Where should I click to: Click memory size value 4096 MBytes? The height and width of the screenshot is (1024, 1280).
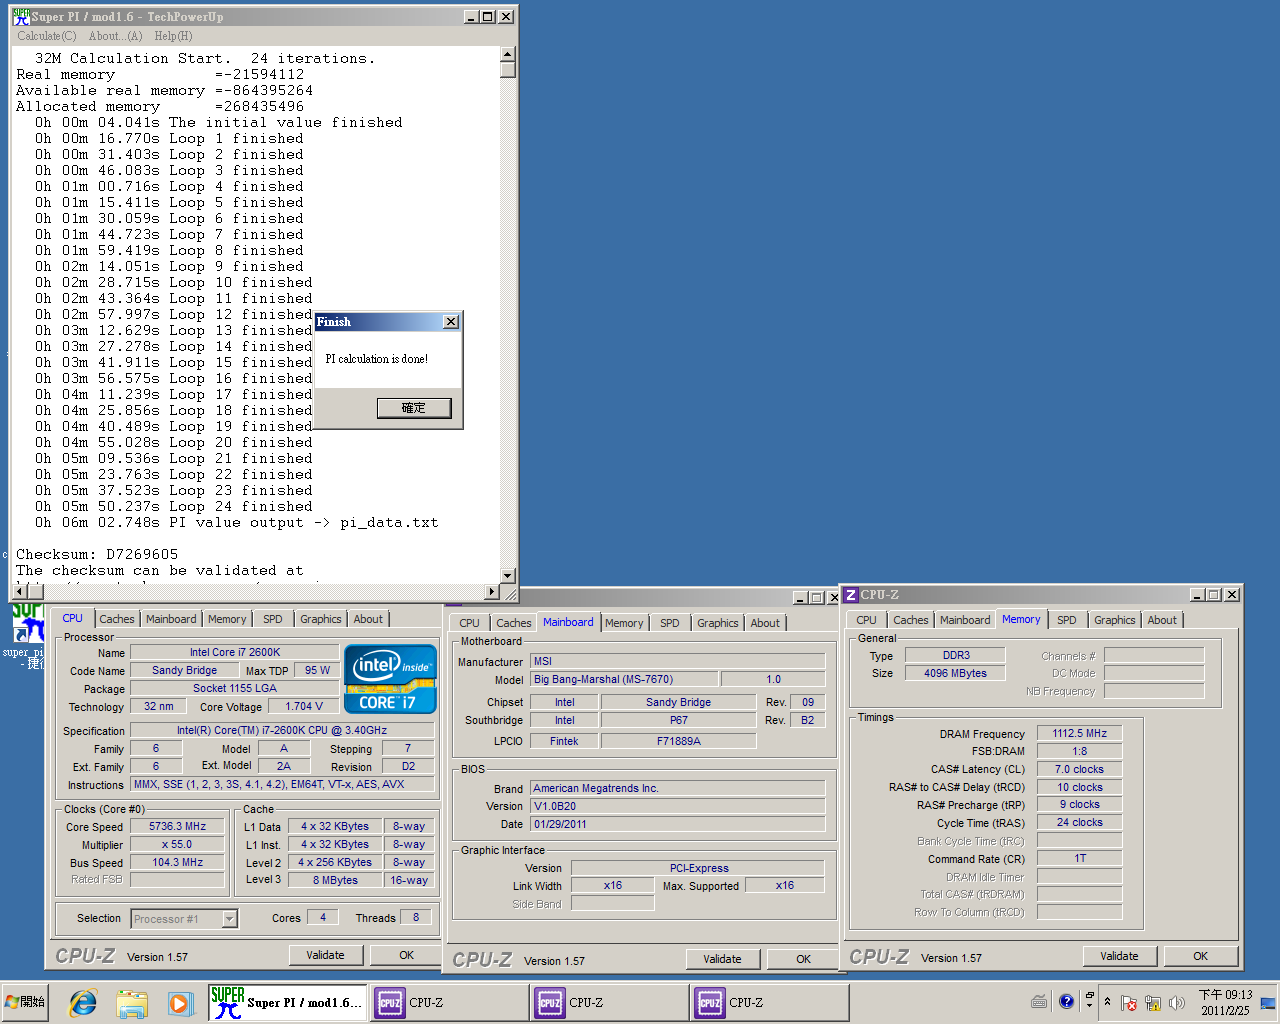(x=955, y=673)
